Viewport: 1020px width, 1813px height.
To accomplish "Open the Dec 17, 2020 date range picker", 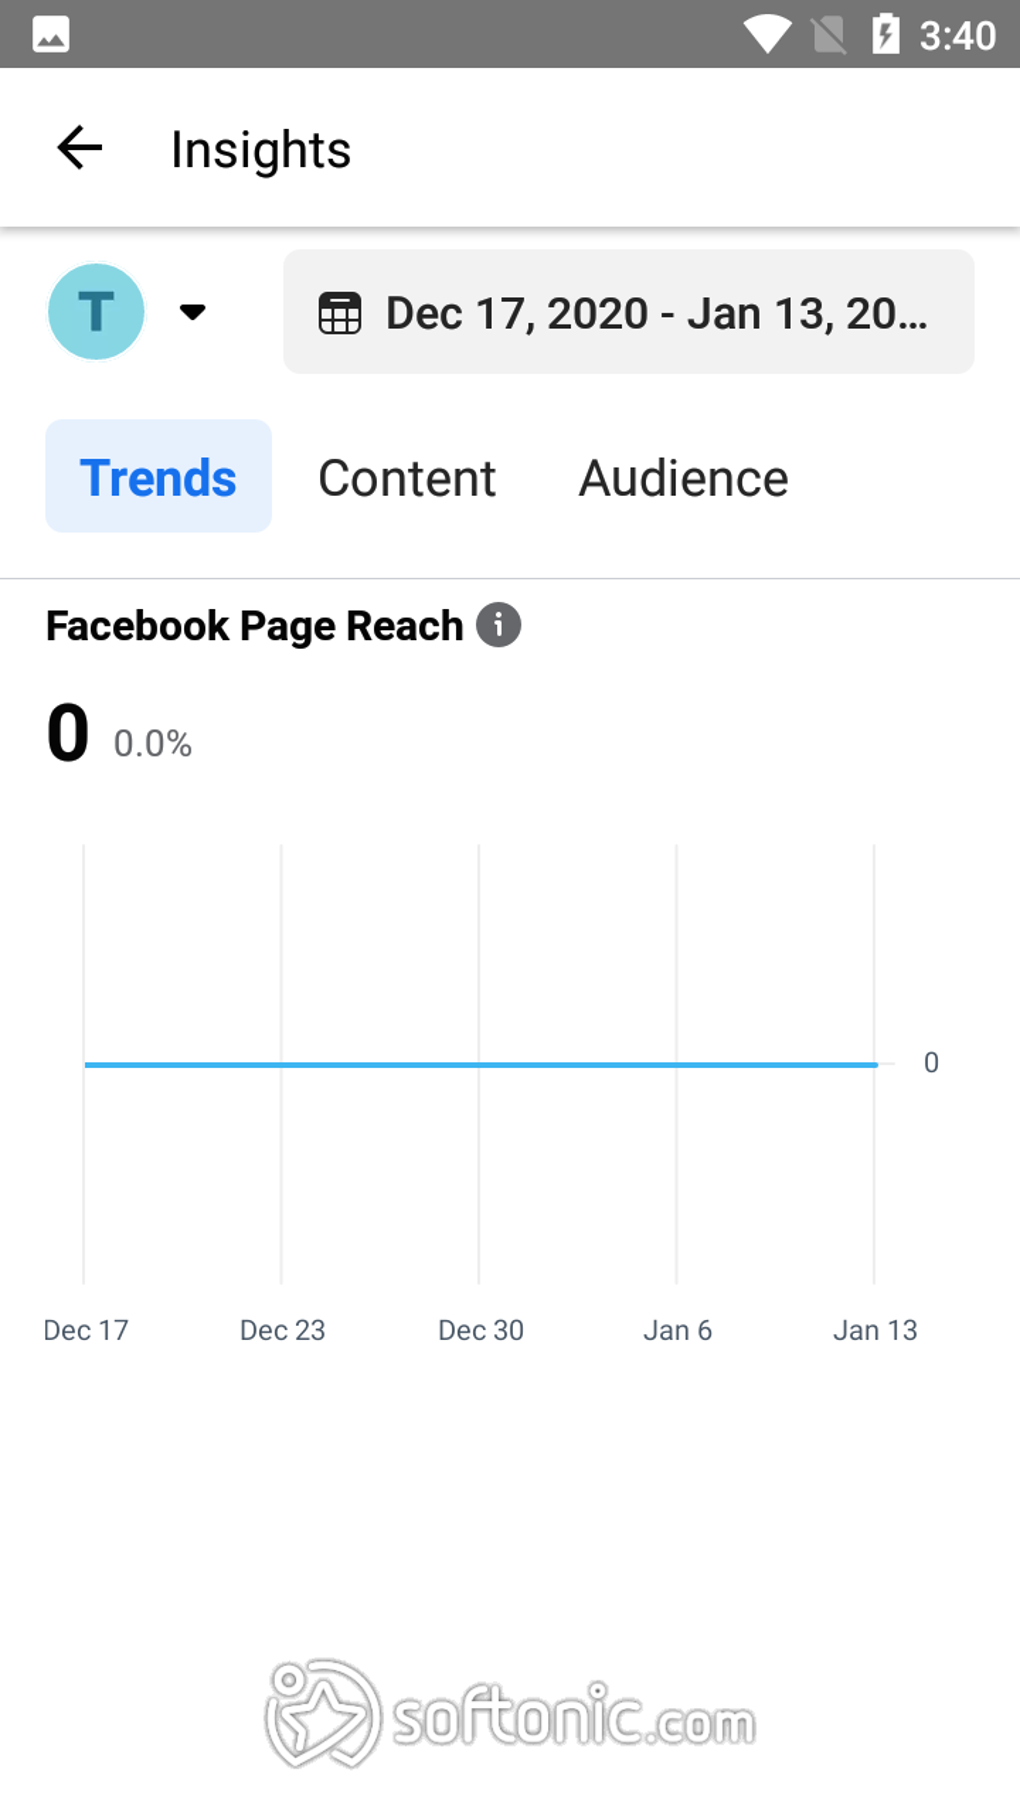I will pos(628,312).
